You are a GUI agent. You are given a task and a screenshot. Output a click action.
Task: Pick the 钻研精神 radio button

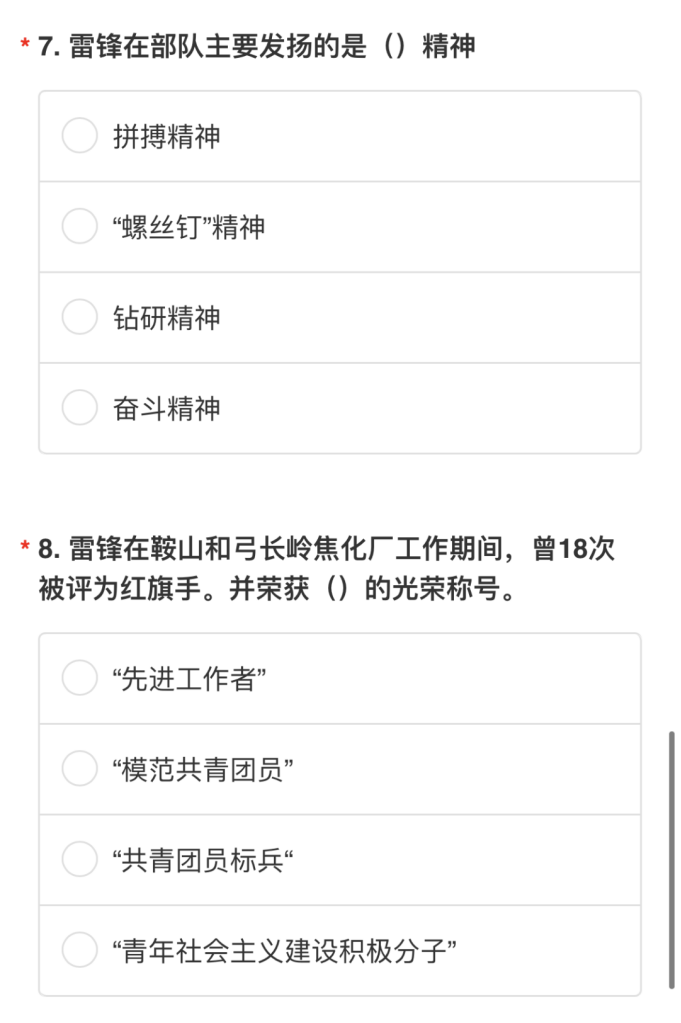point(80,318)
